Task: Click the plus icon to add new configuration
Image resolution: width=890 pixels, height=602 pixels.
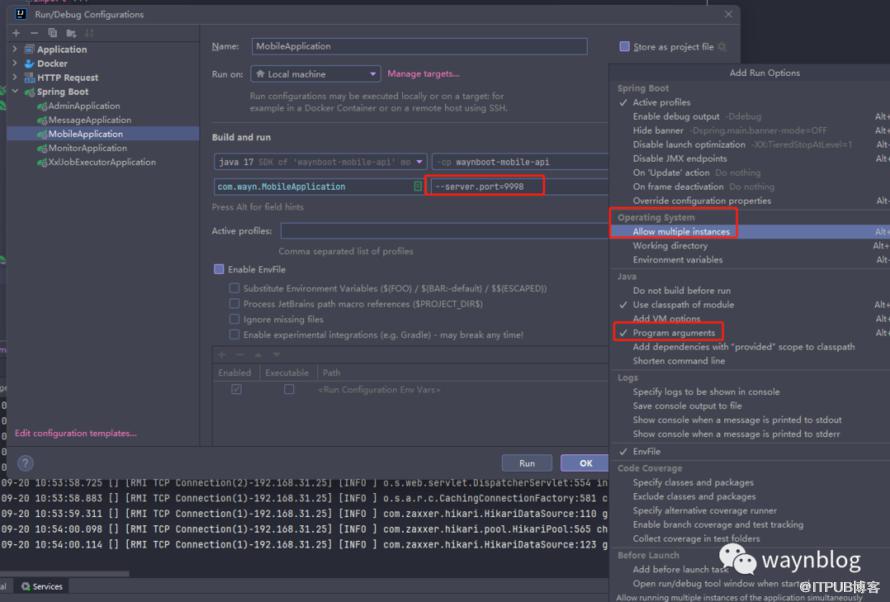Action: pos(16,33)
